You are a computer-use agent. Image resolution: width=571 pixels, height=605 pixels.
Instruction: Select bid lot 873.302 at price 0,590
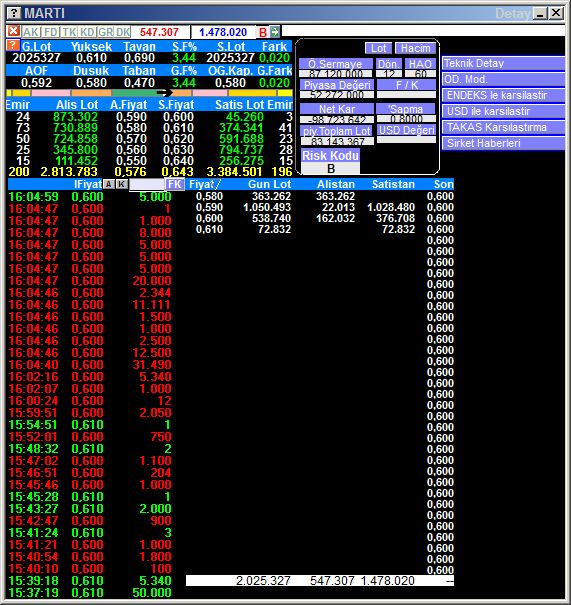(75, 117)
